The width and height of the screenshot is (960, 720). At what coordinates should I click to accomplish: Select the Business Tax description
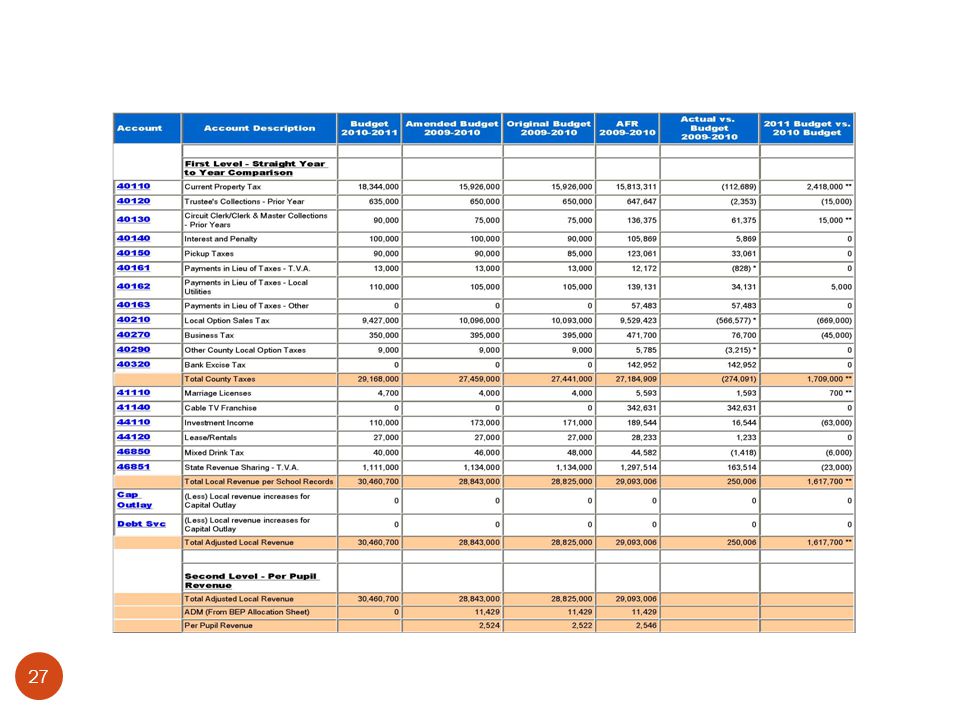coord(209,336)
